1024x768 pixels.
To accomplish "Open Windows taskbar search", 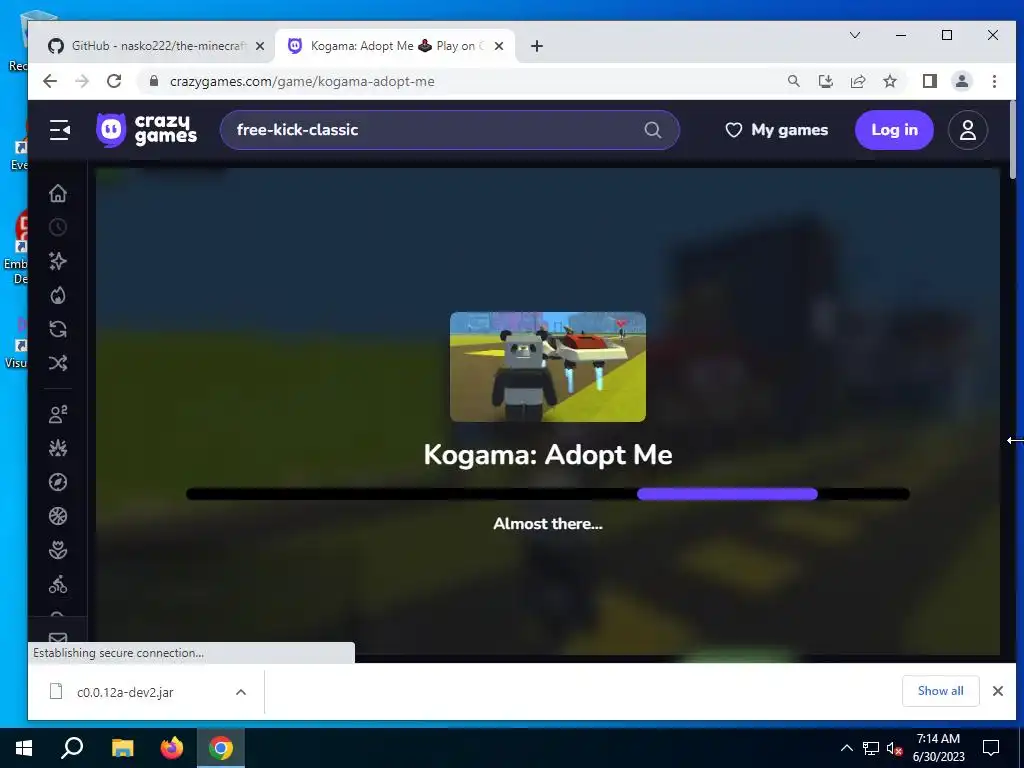I will coord(72,748).
